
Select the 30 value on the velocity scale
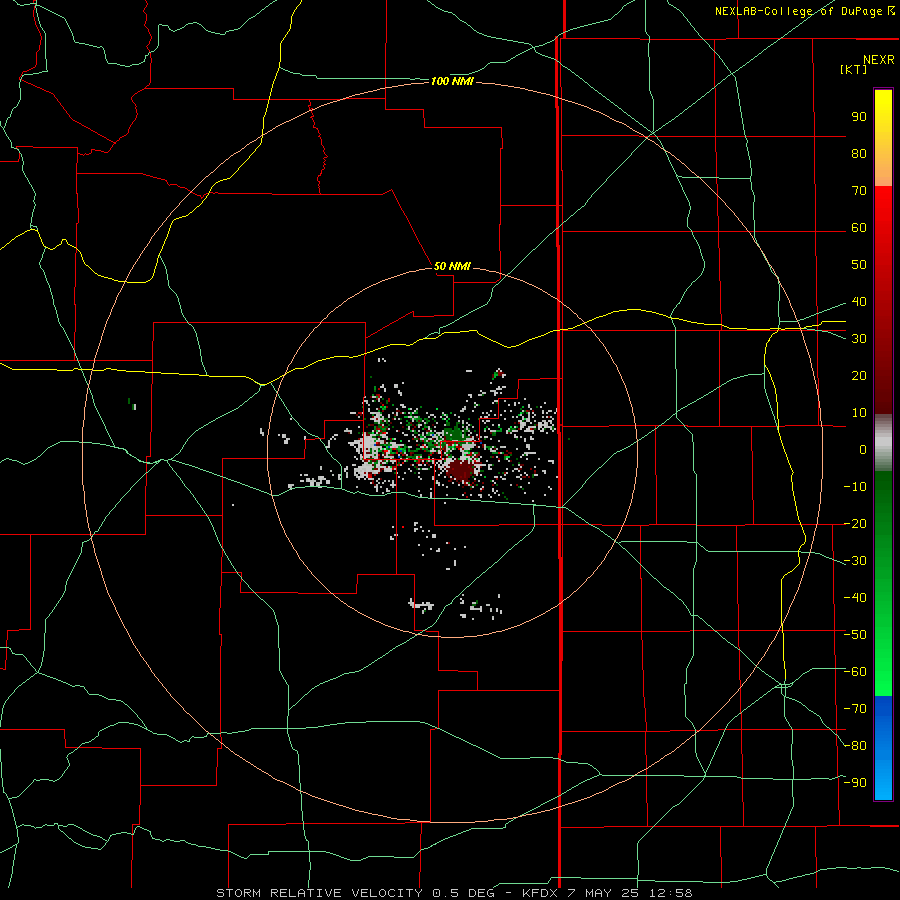(x=859, y=339)
